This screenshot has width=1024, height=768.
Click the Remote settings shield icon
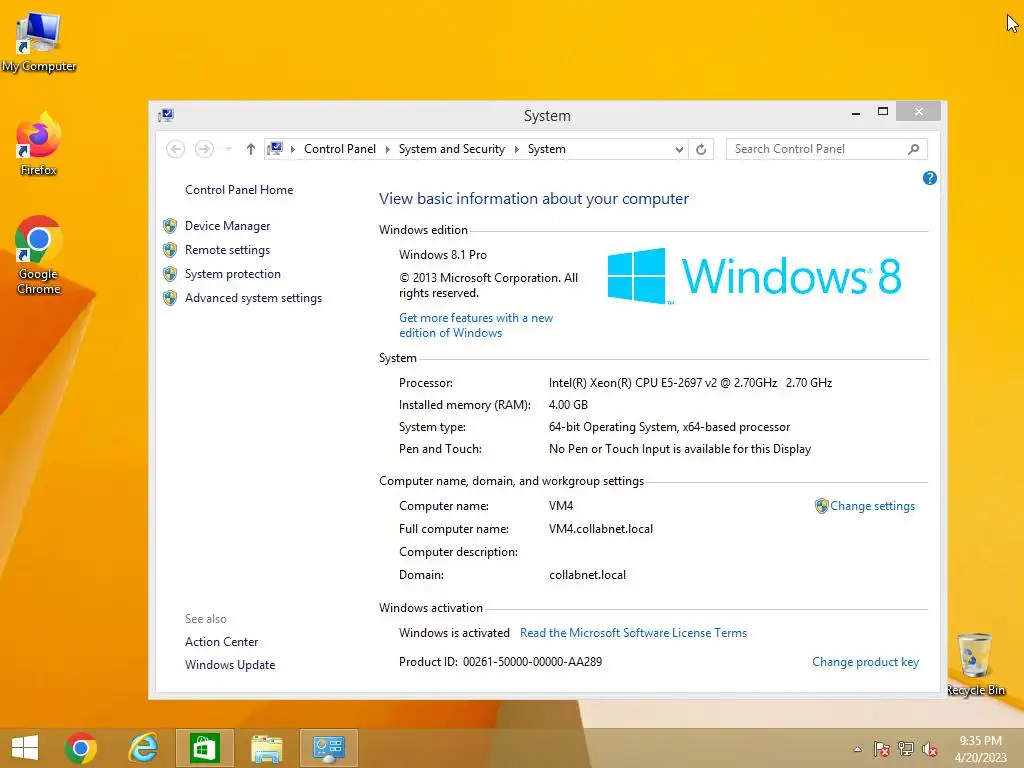tap(170, 250)
